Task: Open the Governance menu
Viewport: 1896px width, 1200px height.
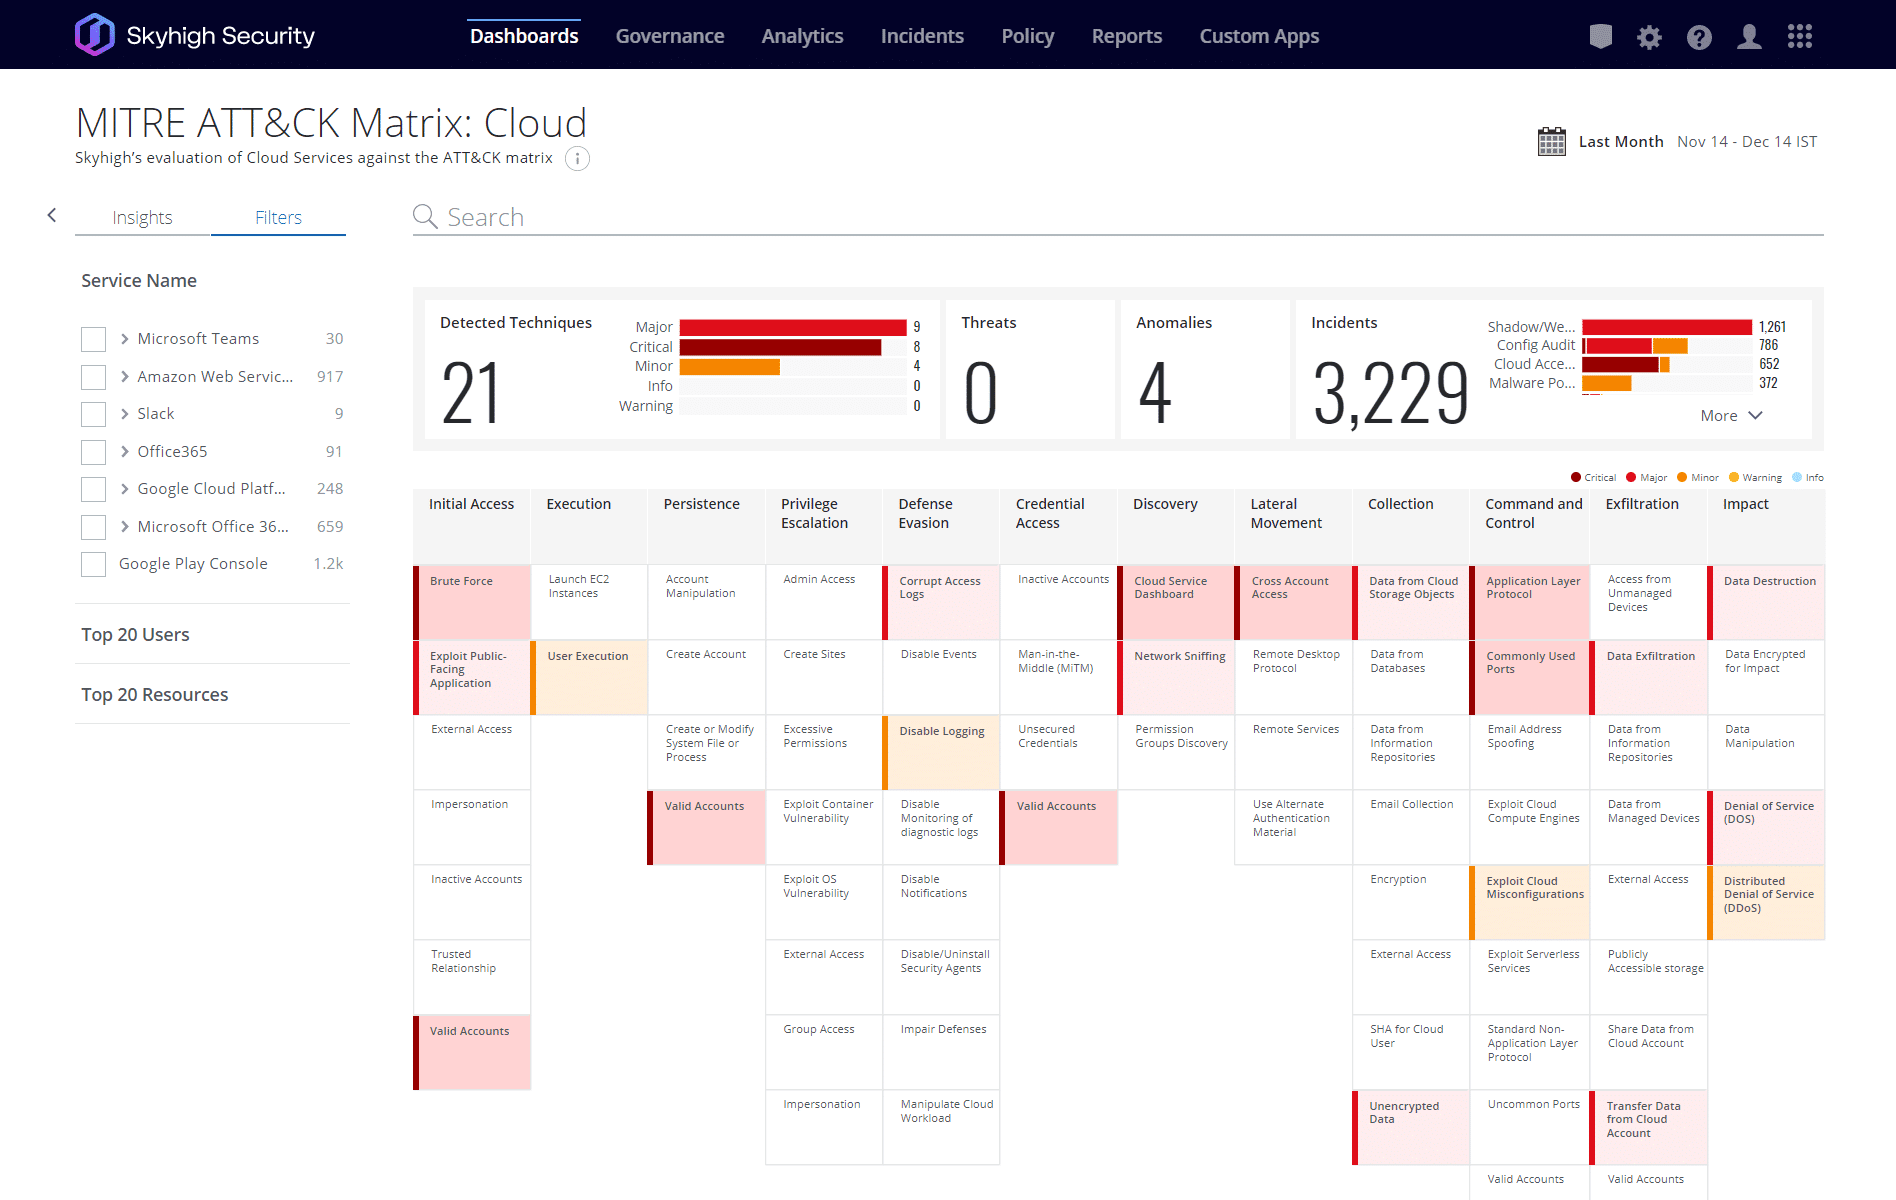Action: click(669, 36)
